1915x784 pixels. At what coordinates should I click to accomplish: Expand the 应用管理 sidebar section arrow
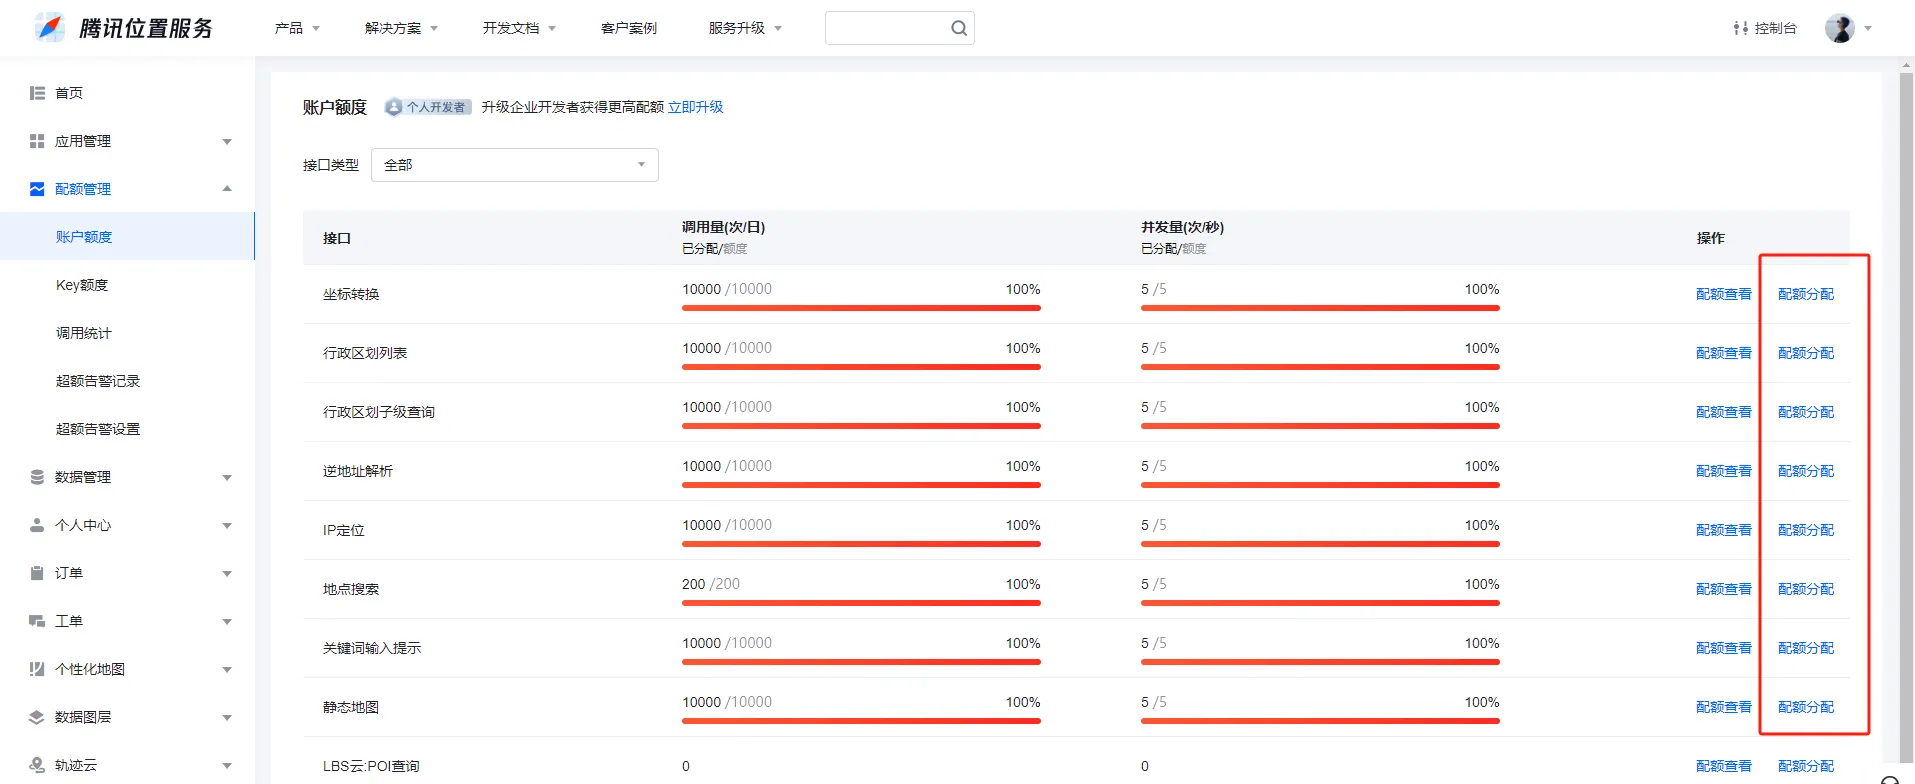[227, 142]
